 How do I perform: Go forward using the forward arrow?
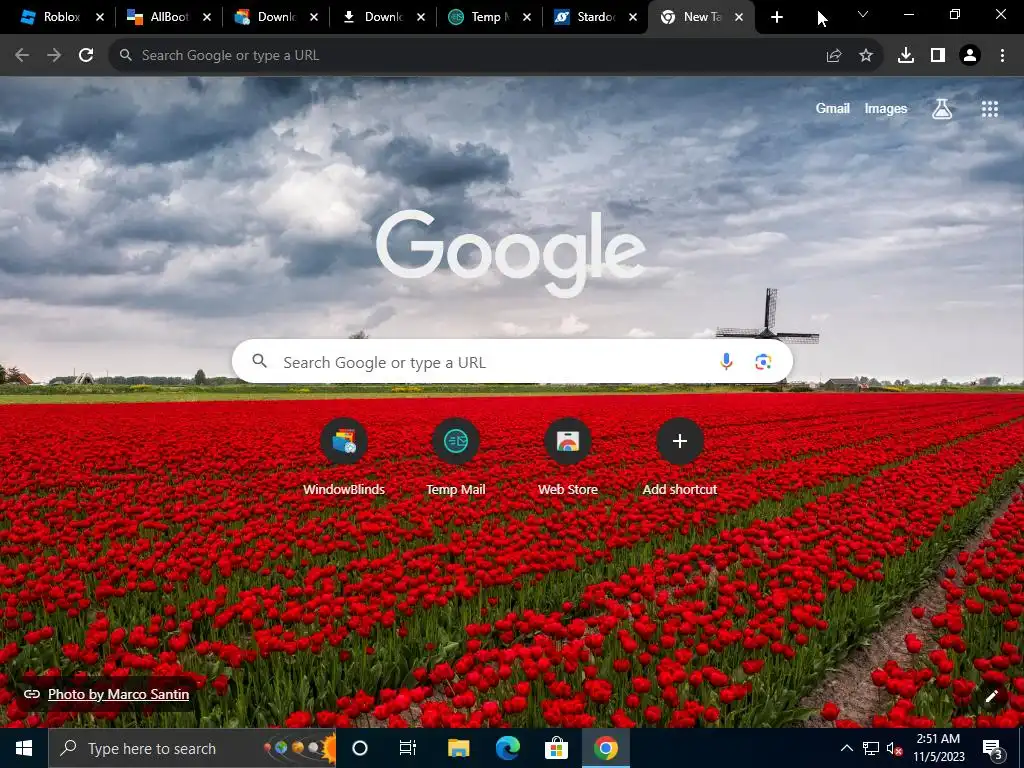54,56
